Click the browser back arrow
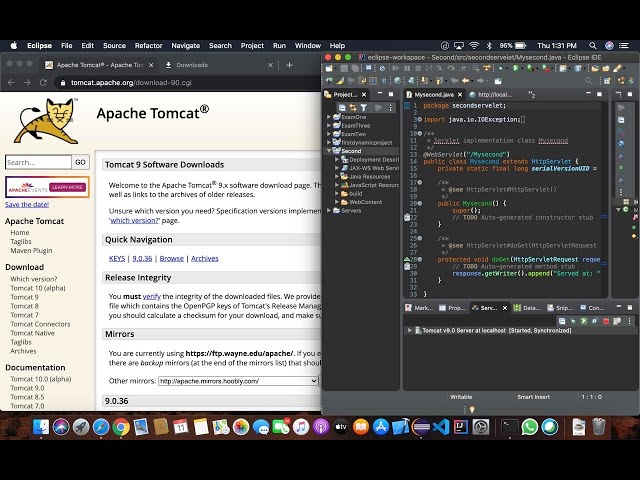 point(11,82)
